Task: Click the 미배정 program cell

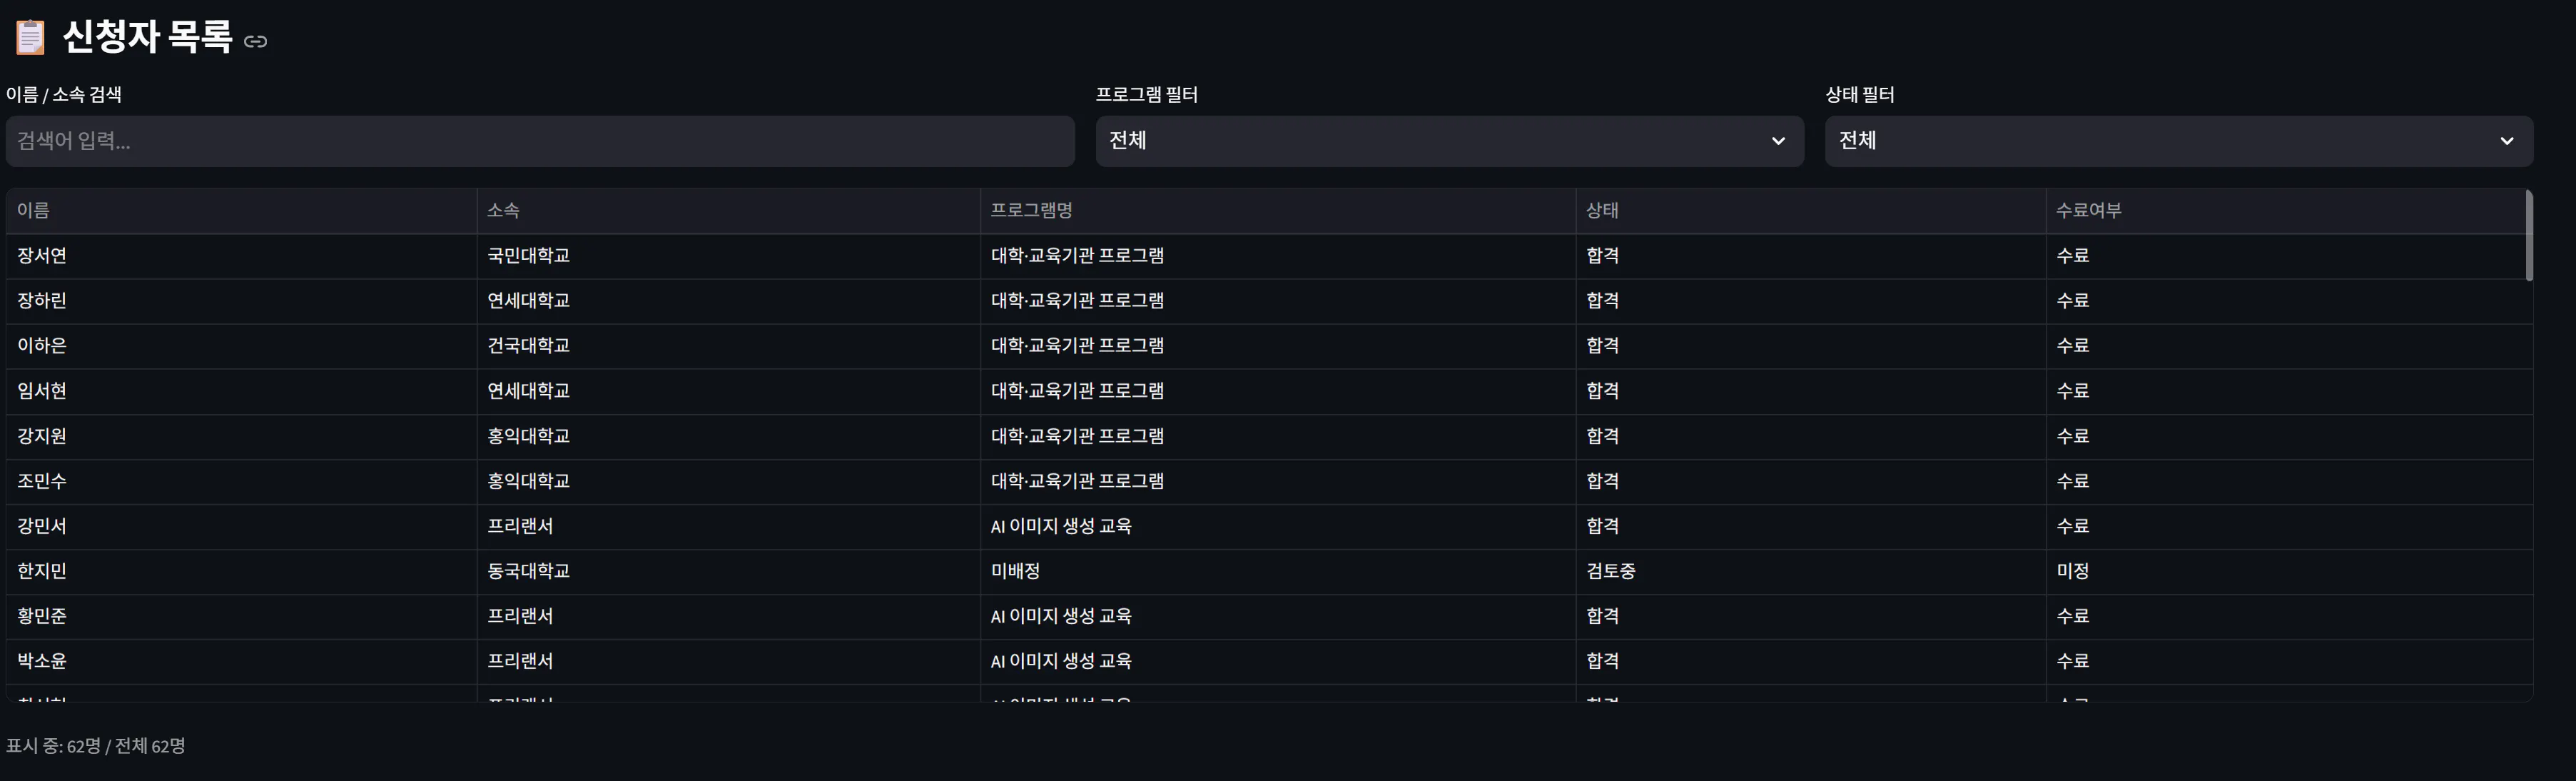Action: (1015, 571)
